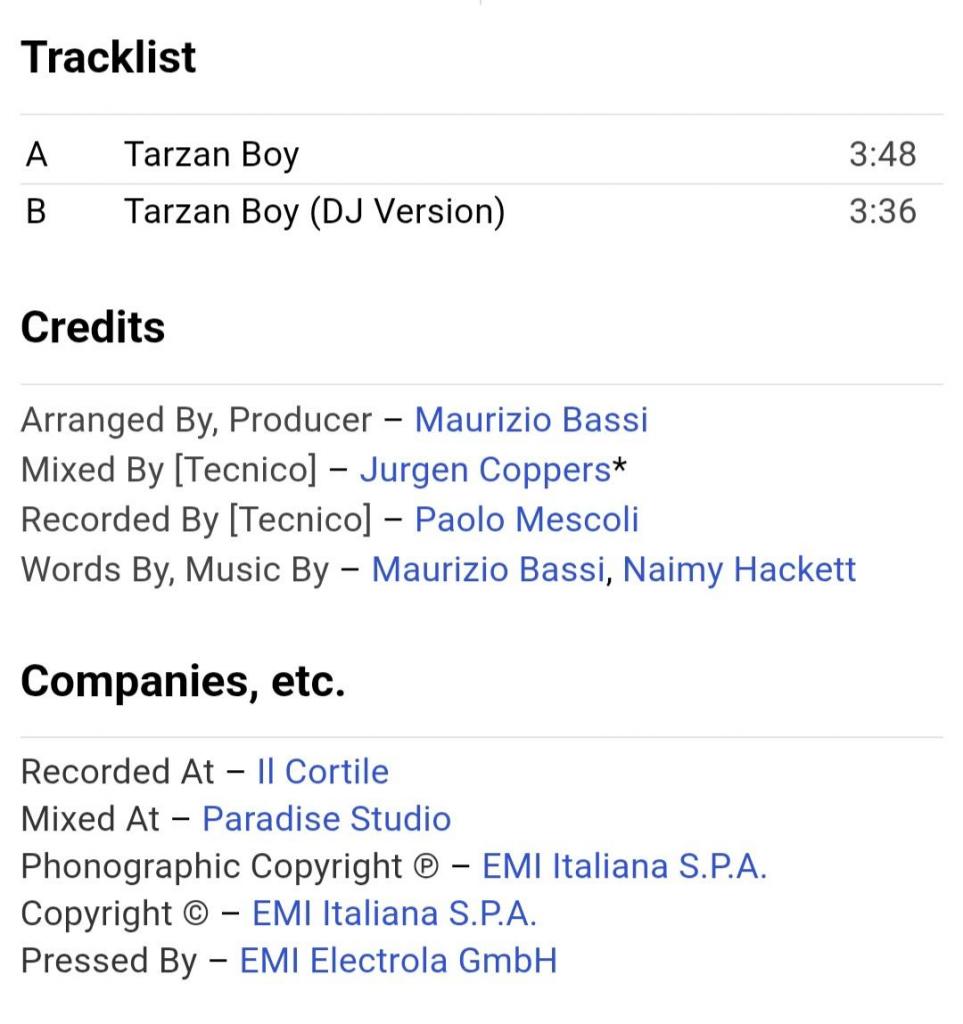Open Paolo Mescoli's artist page
963x1024 pixels.
click(x=526, y=520)
